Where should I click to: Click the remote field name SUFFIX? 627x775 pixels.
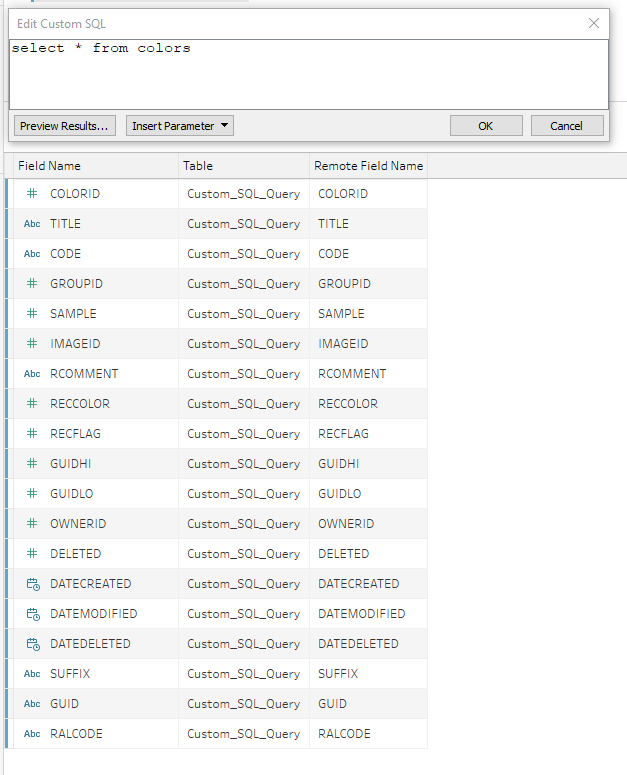click(338, 674)
